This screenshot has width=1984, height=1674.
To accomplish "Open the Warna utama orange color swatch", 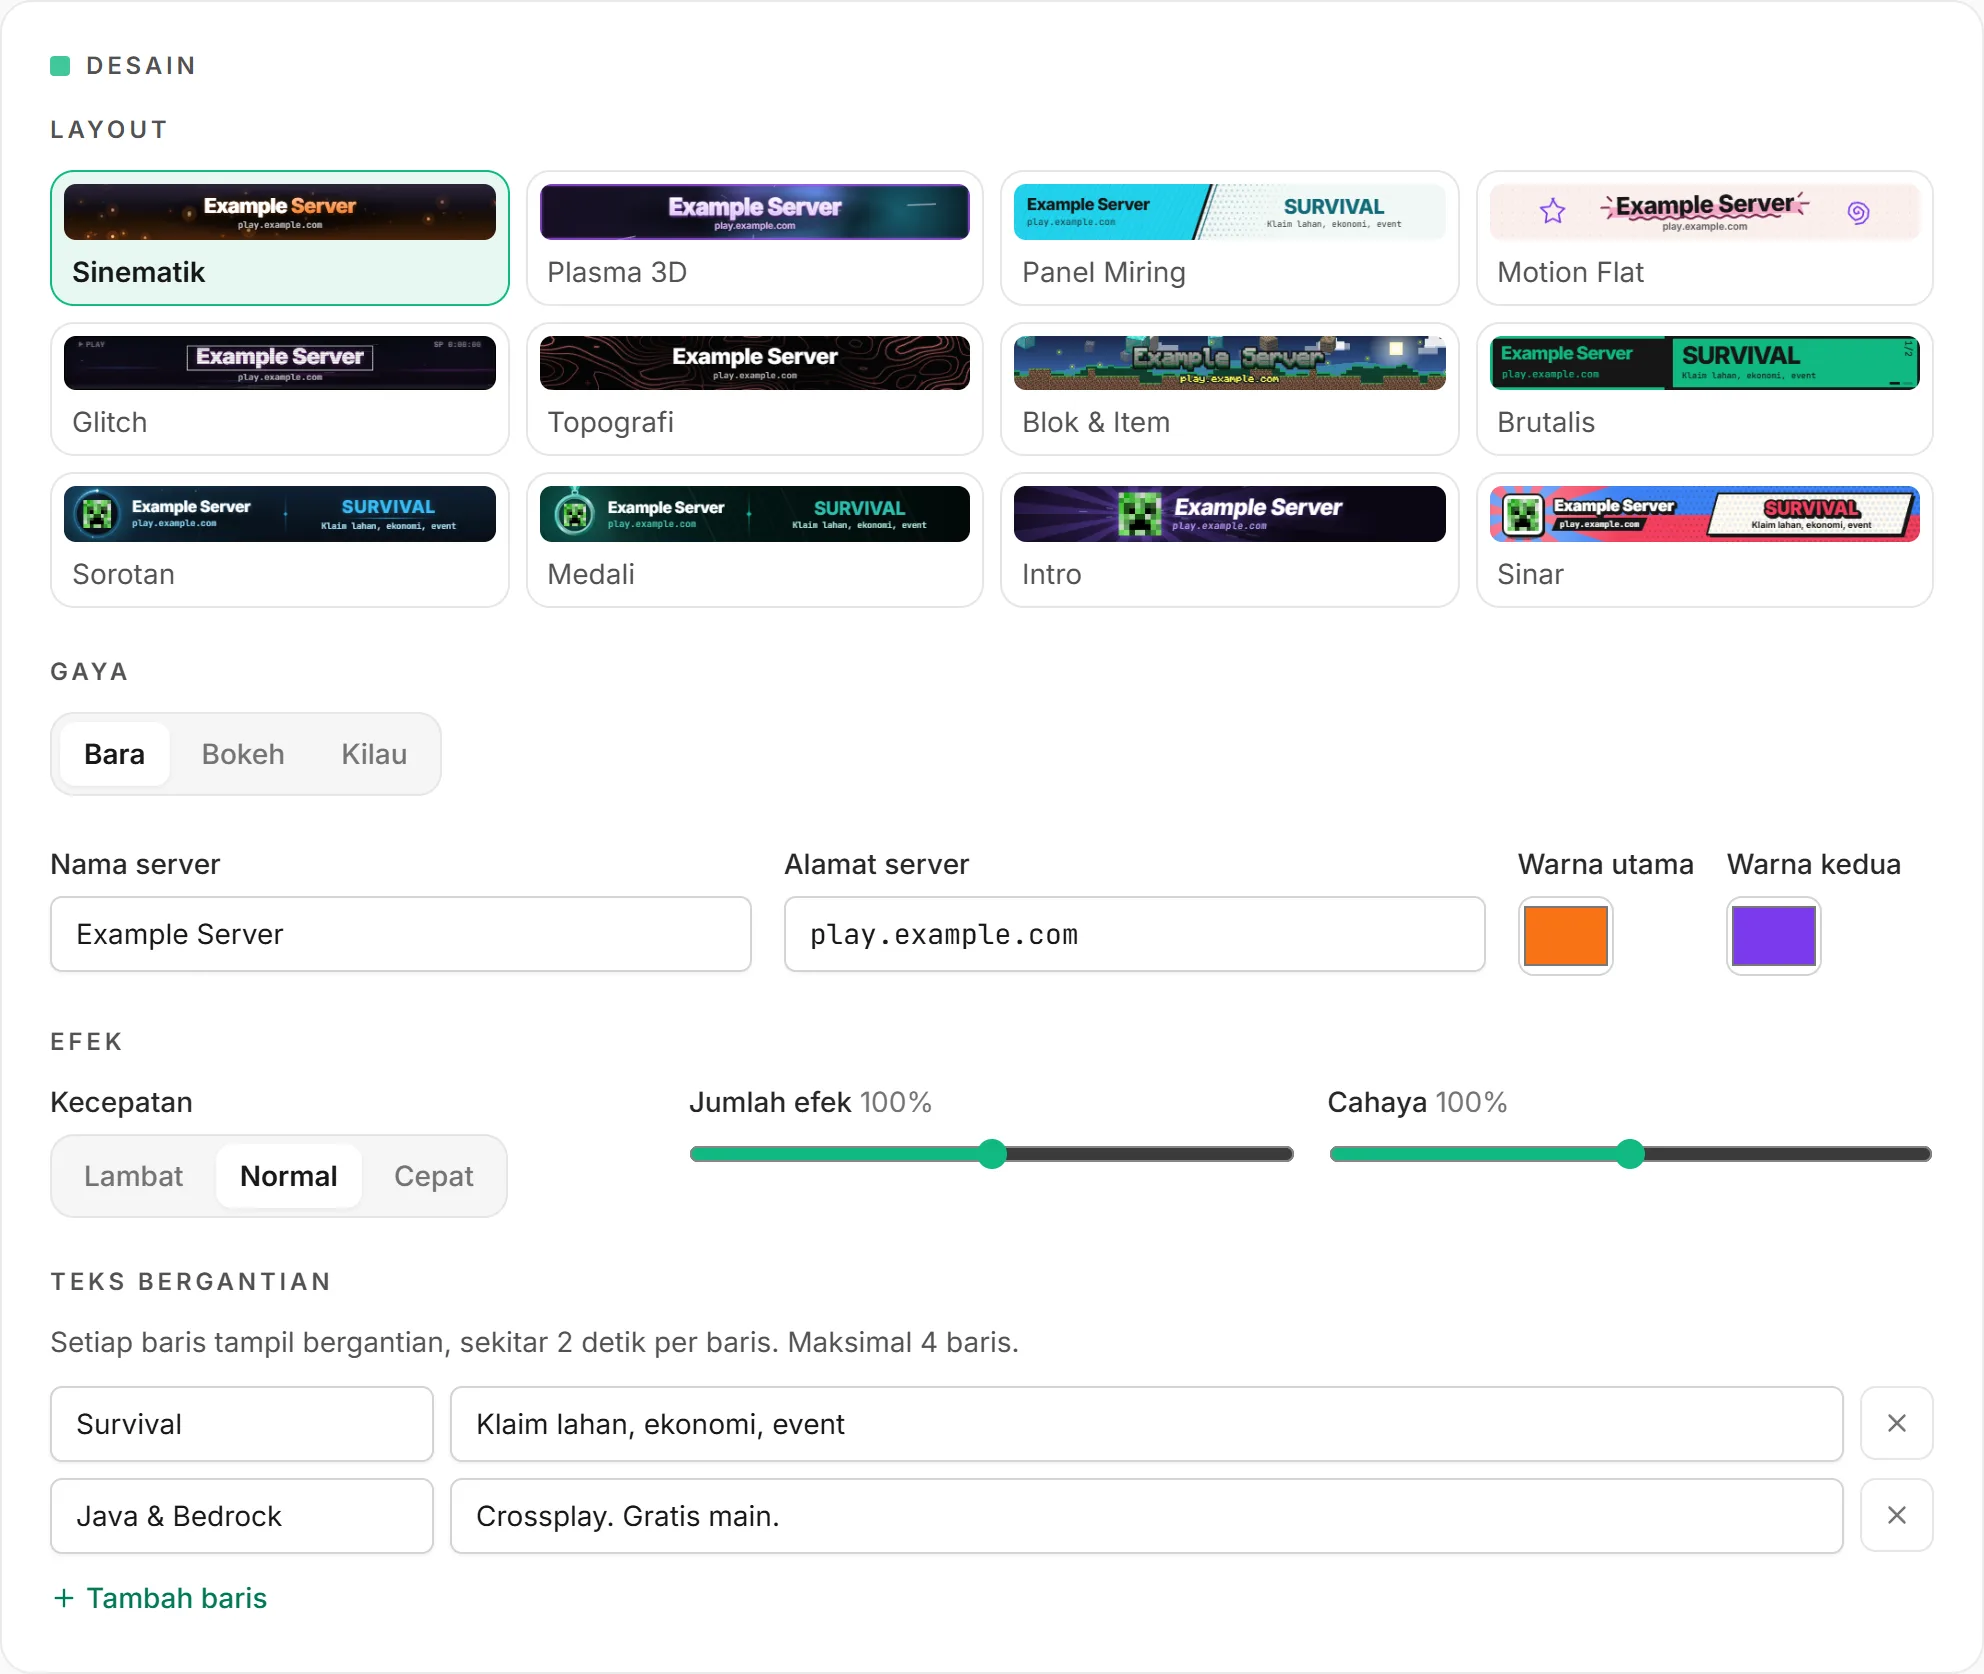I will pos(1566,936).
